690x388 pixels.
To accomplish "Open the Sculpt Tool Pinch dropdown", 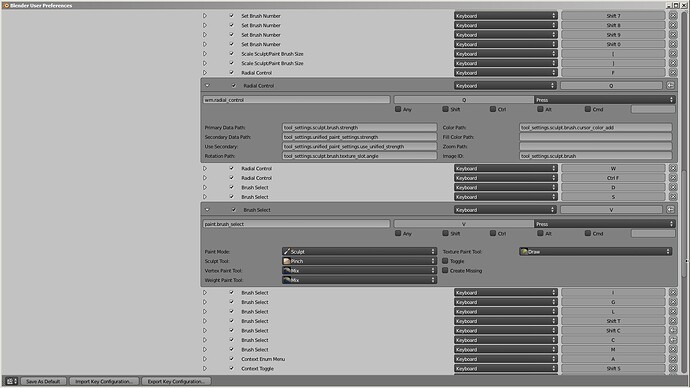I will point(359,261).
